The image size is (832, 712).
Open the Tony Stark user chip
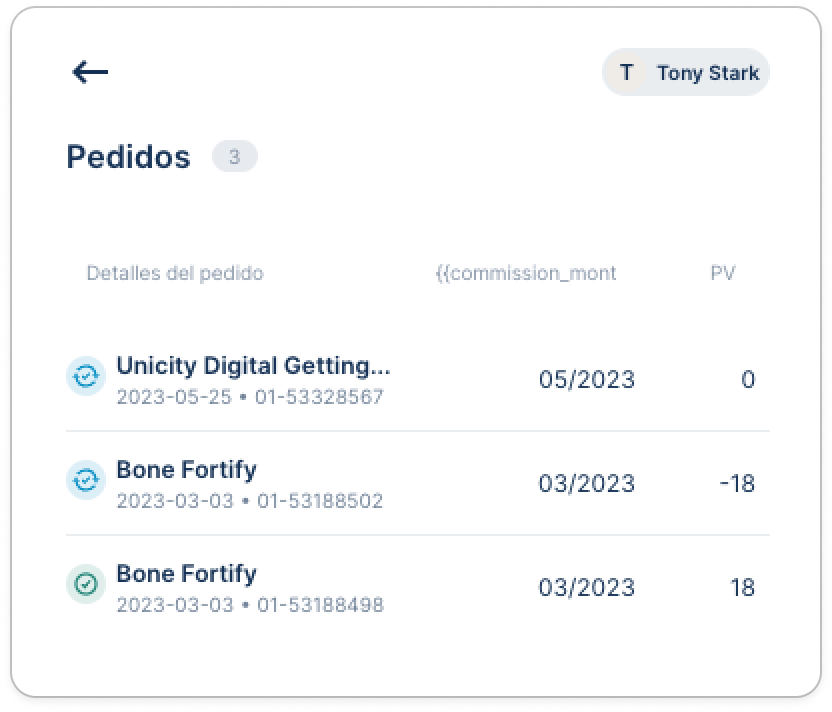(x=686, y=72)
